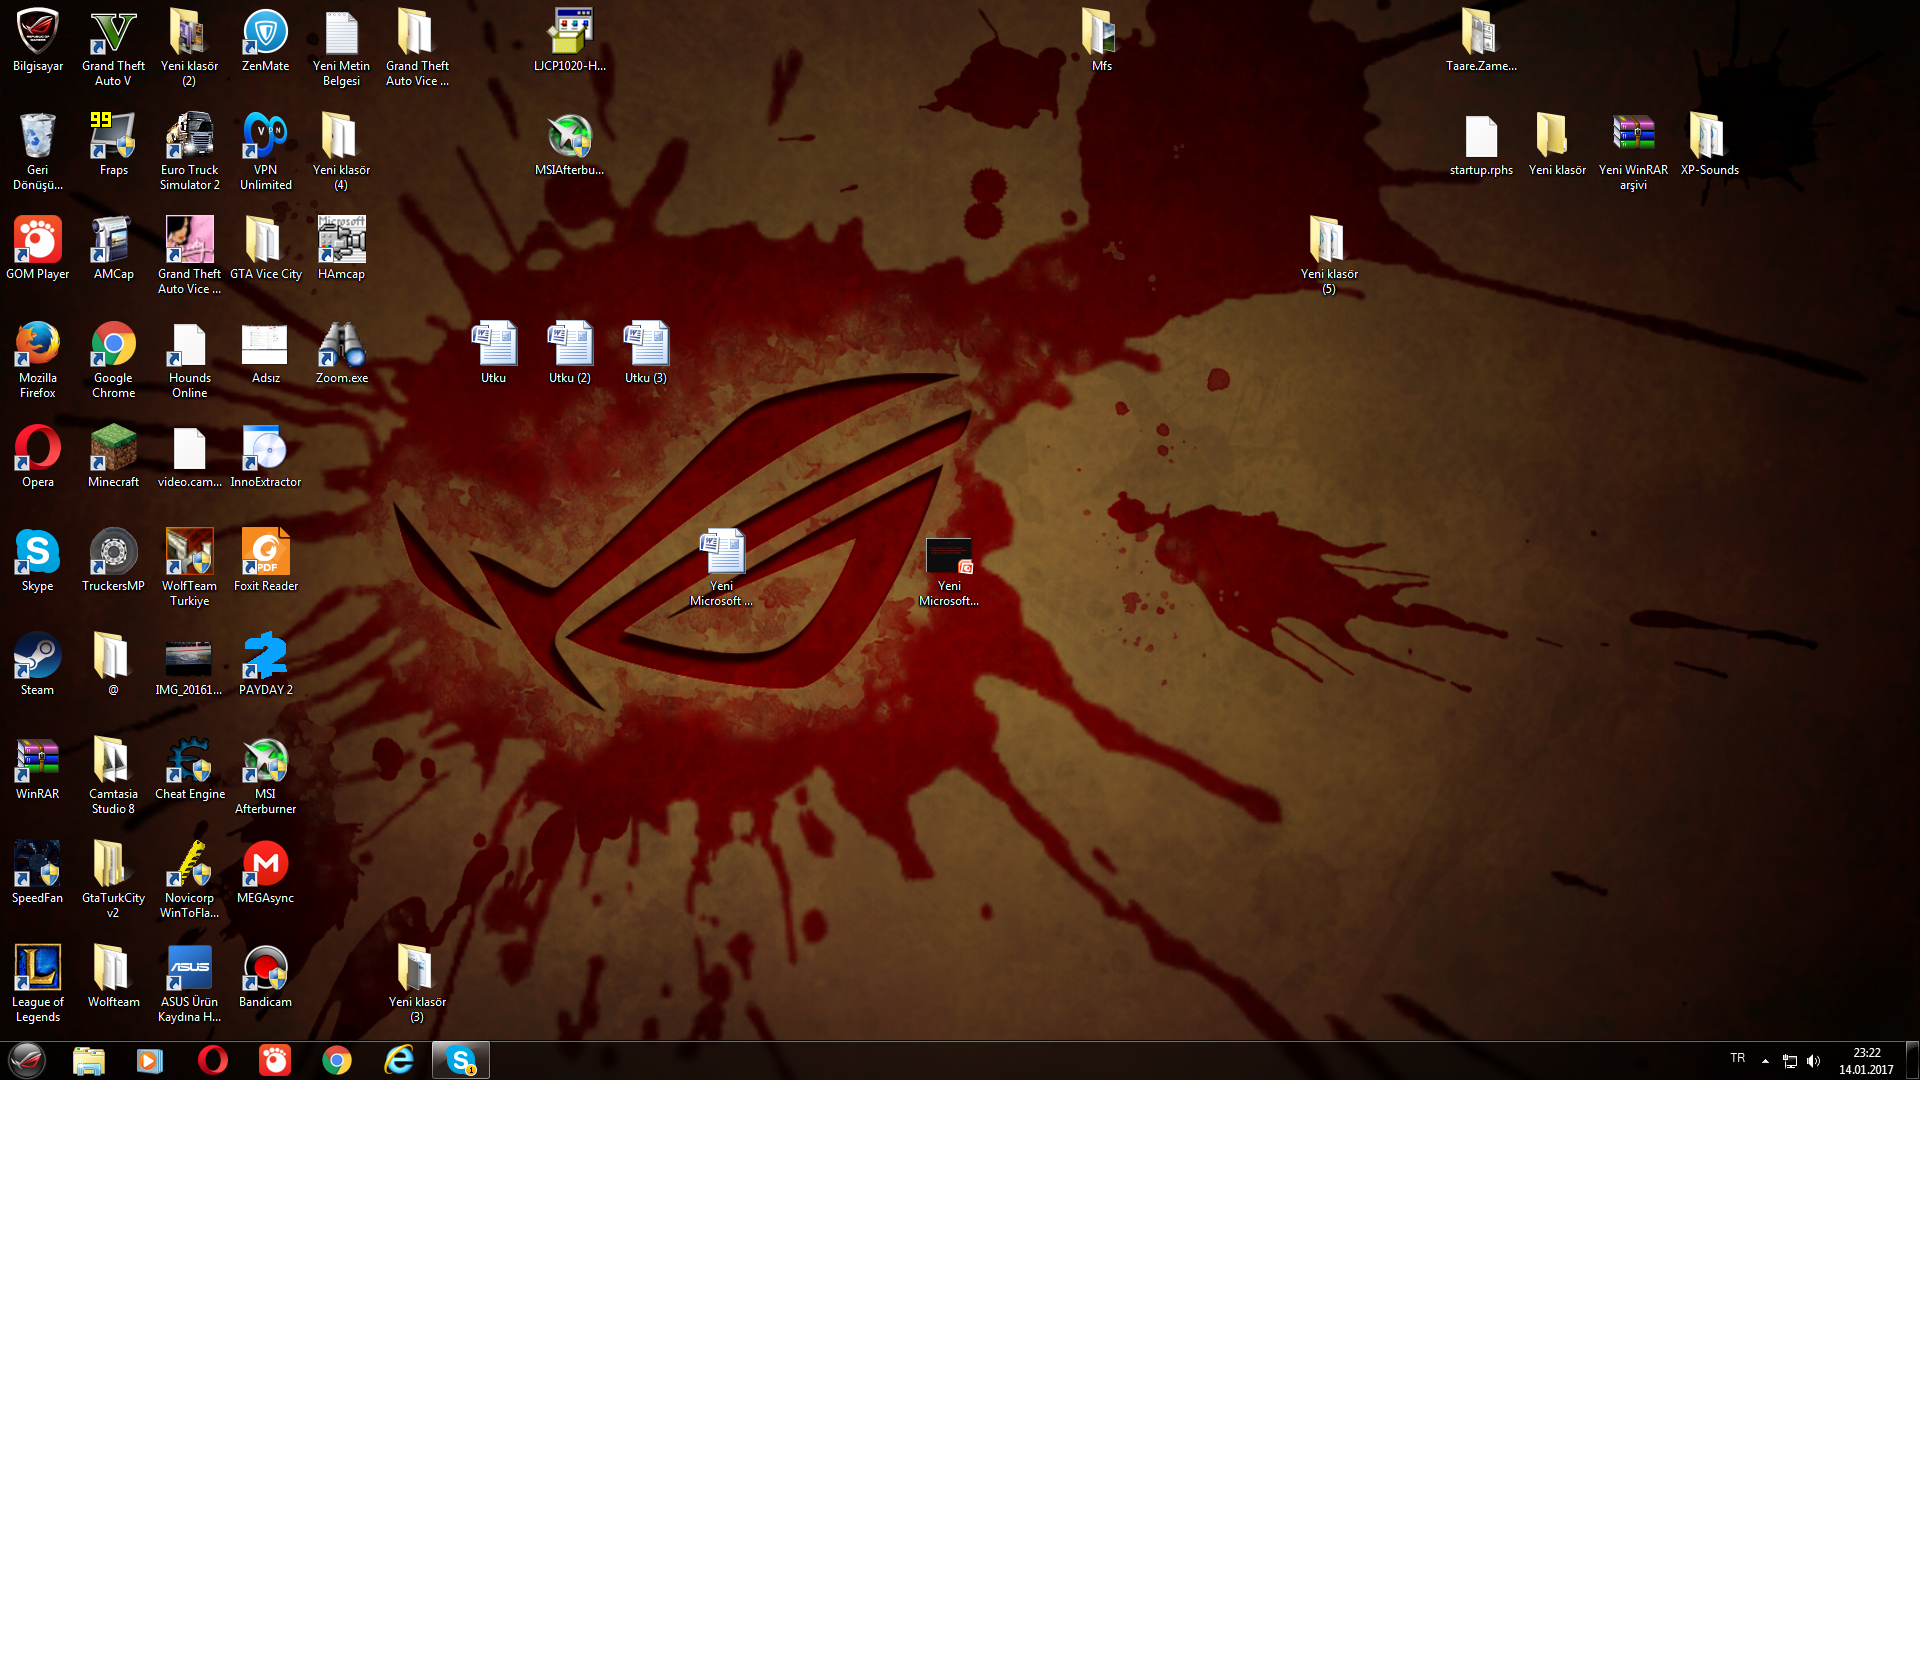Image resolution: width=1920 pixels, height=1664 pixels.
Task: Select the XP-Sounds folder
Action: 1709,137
